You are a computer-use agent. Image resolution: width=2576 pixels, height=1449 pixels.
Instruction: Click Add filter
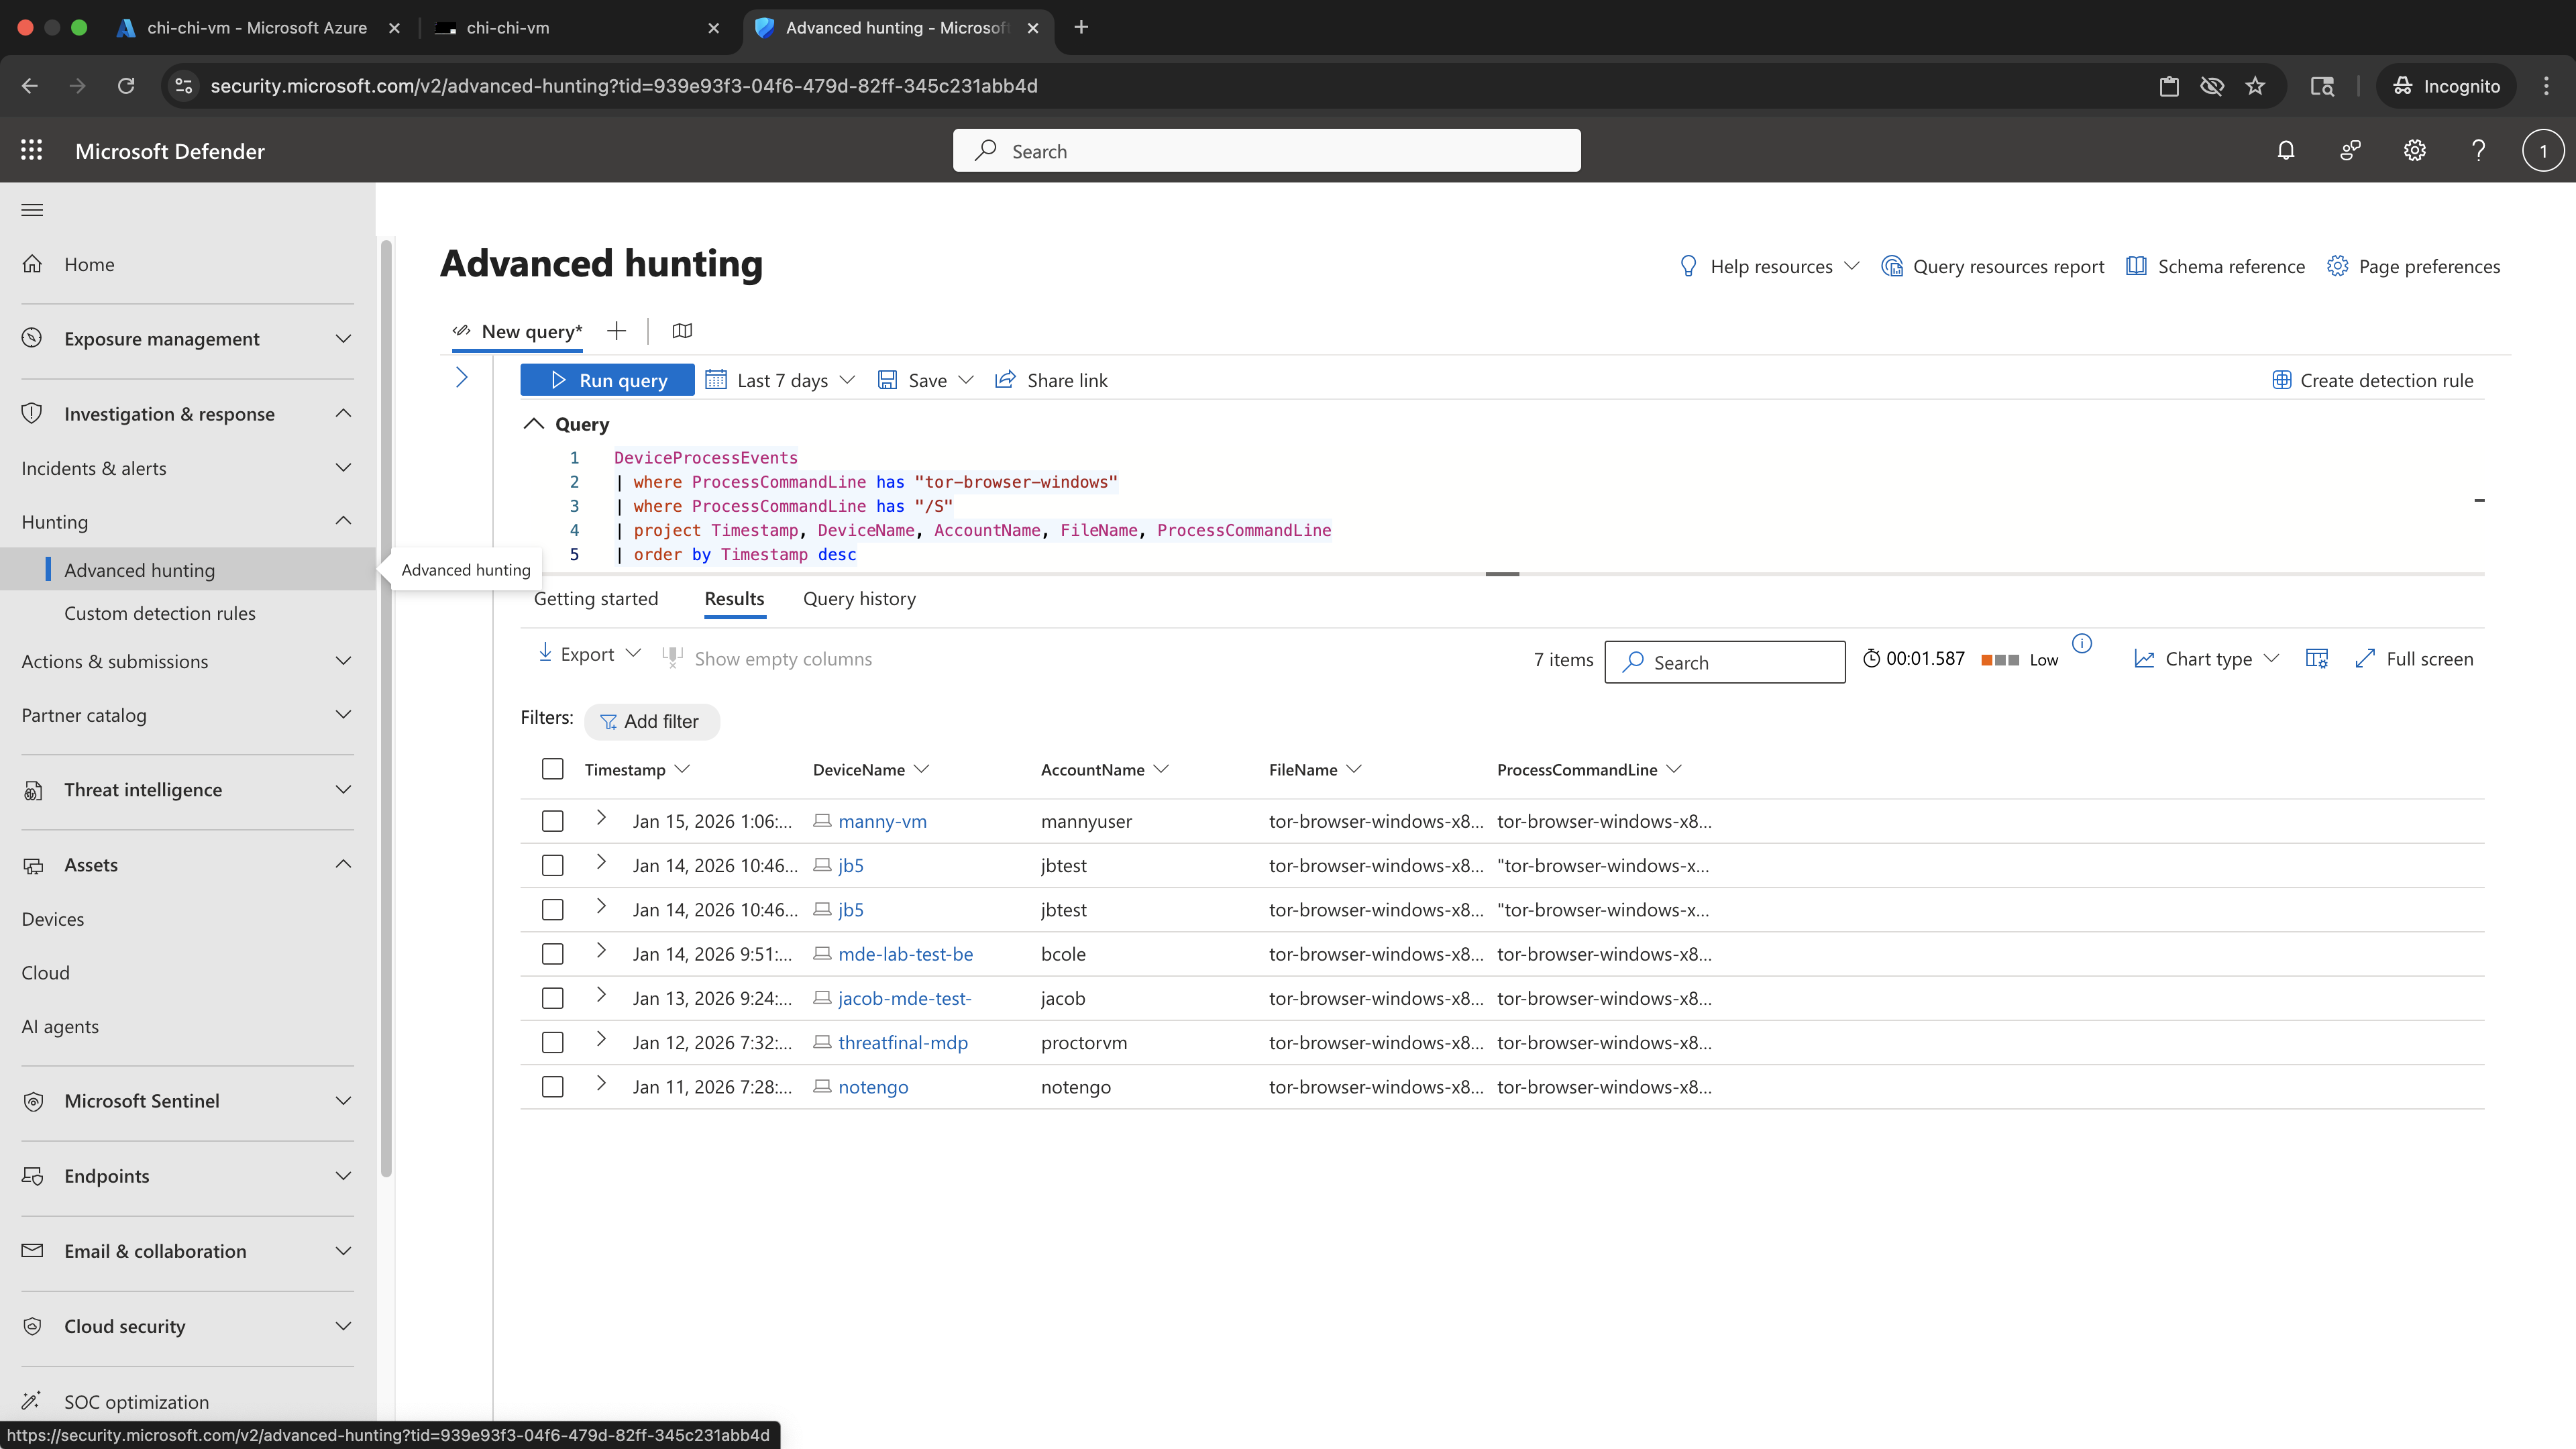tap(651, 721)
